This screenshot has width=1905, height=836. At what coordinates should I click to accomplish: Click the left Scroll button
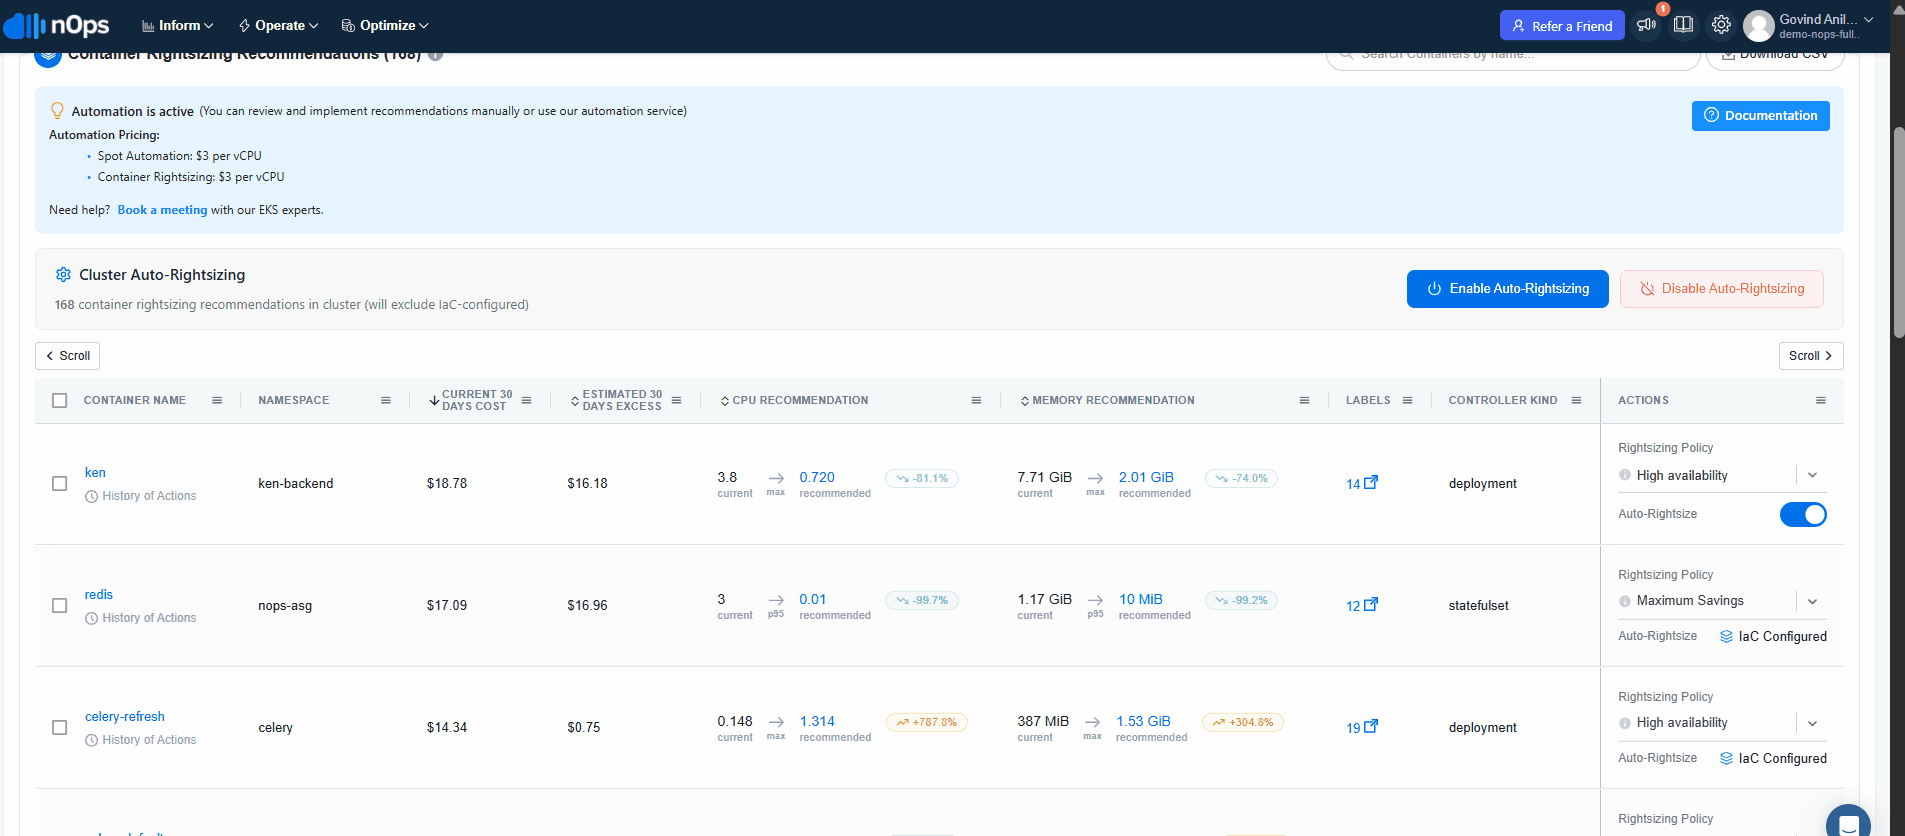67,356
